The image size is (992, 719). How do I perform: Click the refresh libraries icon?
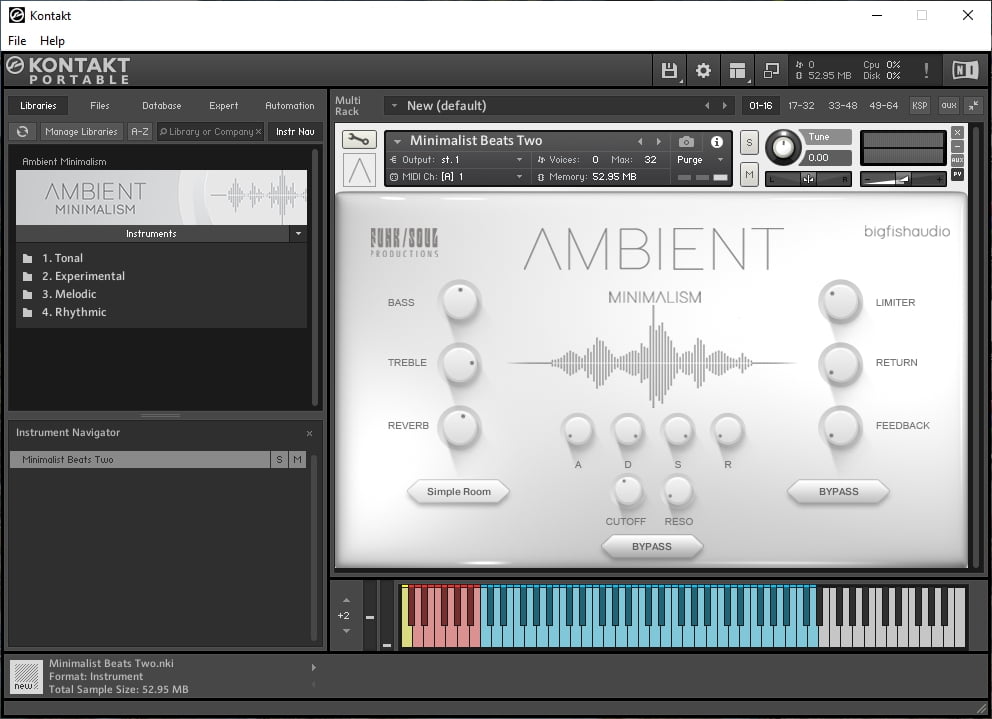tap(23, 132)
